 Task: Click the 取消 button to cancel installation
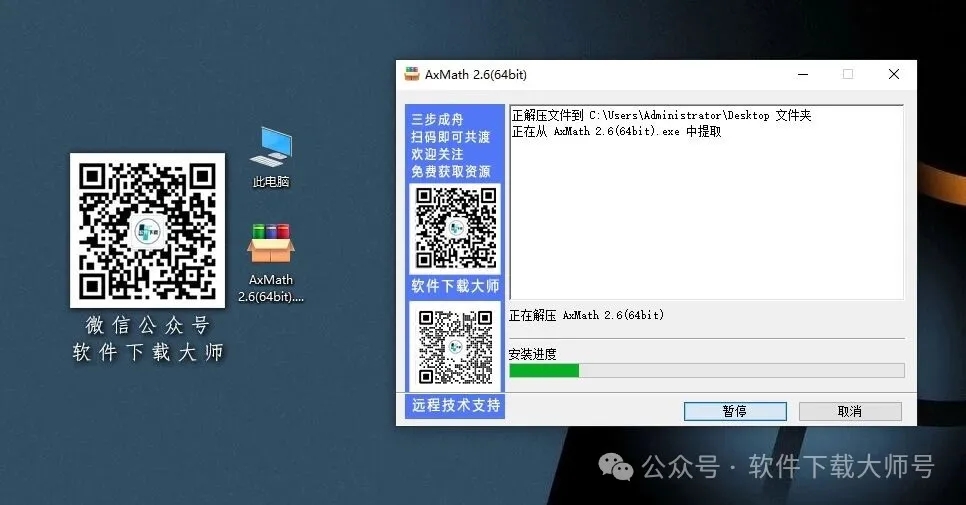(850, 411)
